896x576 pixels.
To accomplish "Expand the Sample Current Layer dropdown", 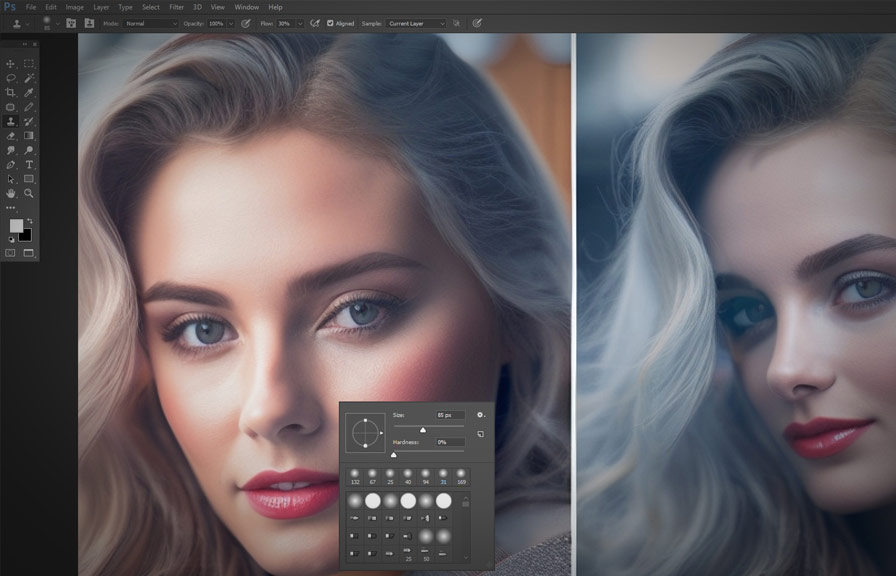I will 416,23.
